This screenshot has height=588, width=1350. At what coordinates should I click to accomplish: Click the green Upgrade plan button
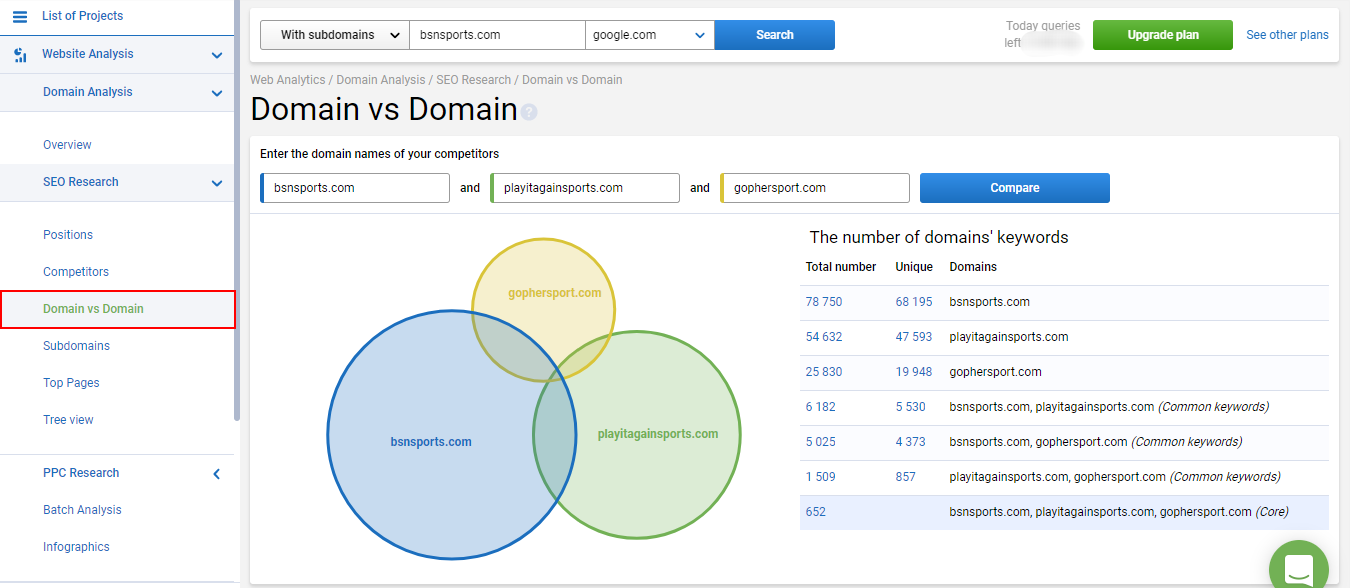(1163, 35)
